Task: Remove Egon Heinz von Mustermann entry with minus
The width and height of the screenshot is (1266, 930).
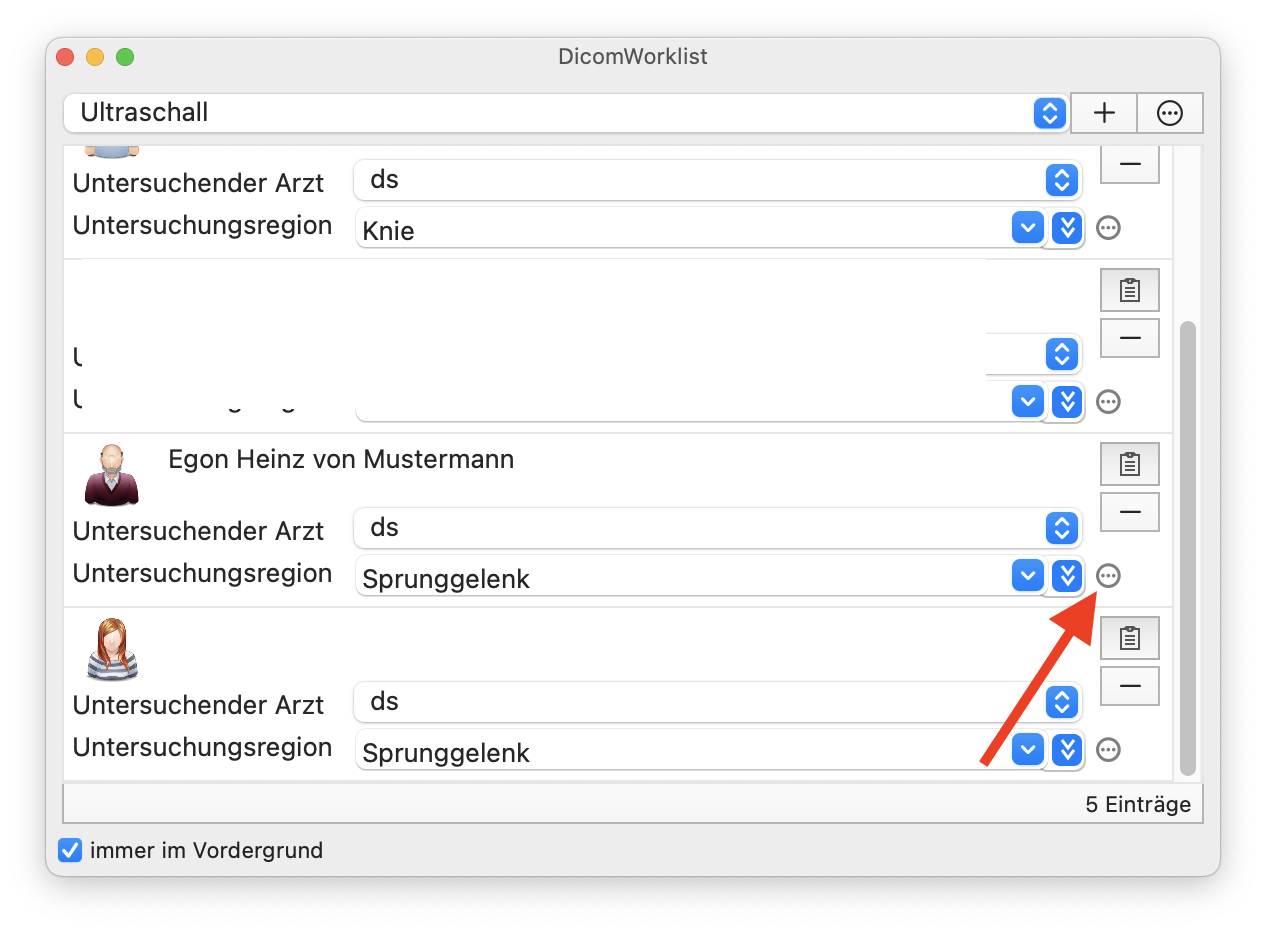Action: tap(1130, 512)
